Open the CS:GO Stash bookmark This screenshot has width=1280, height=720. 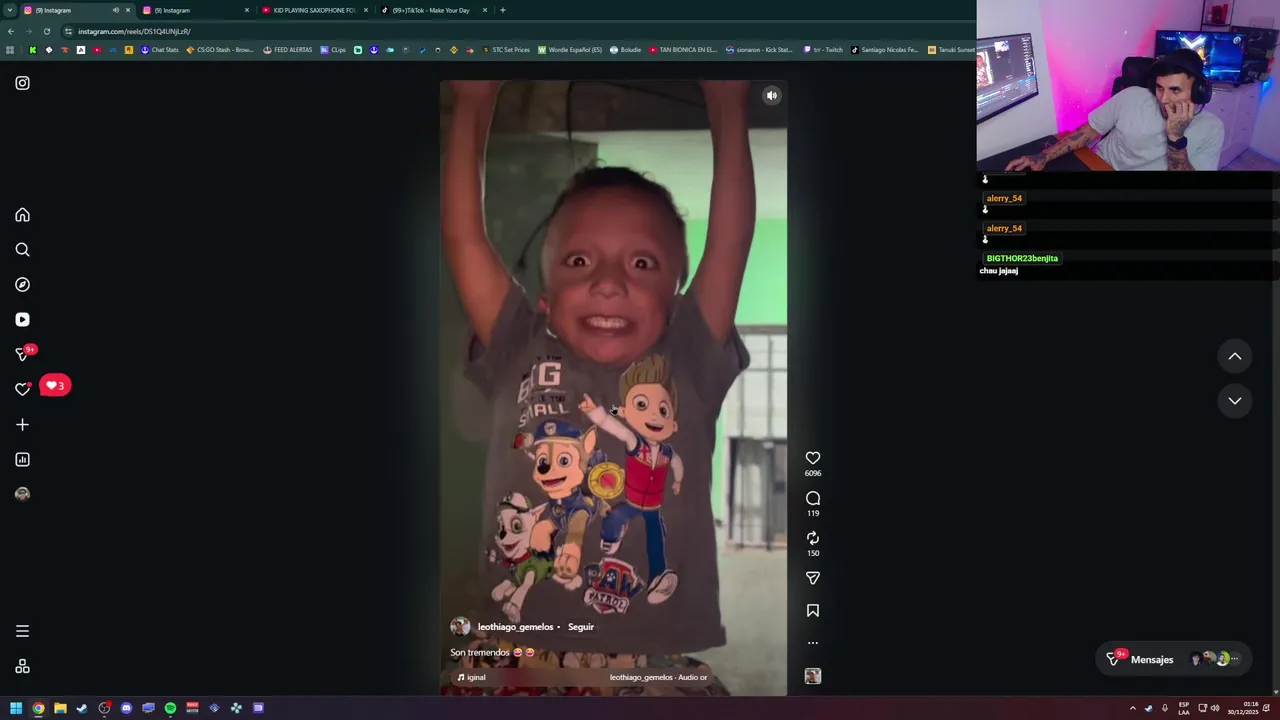220,50
